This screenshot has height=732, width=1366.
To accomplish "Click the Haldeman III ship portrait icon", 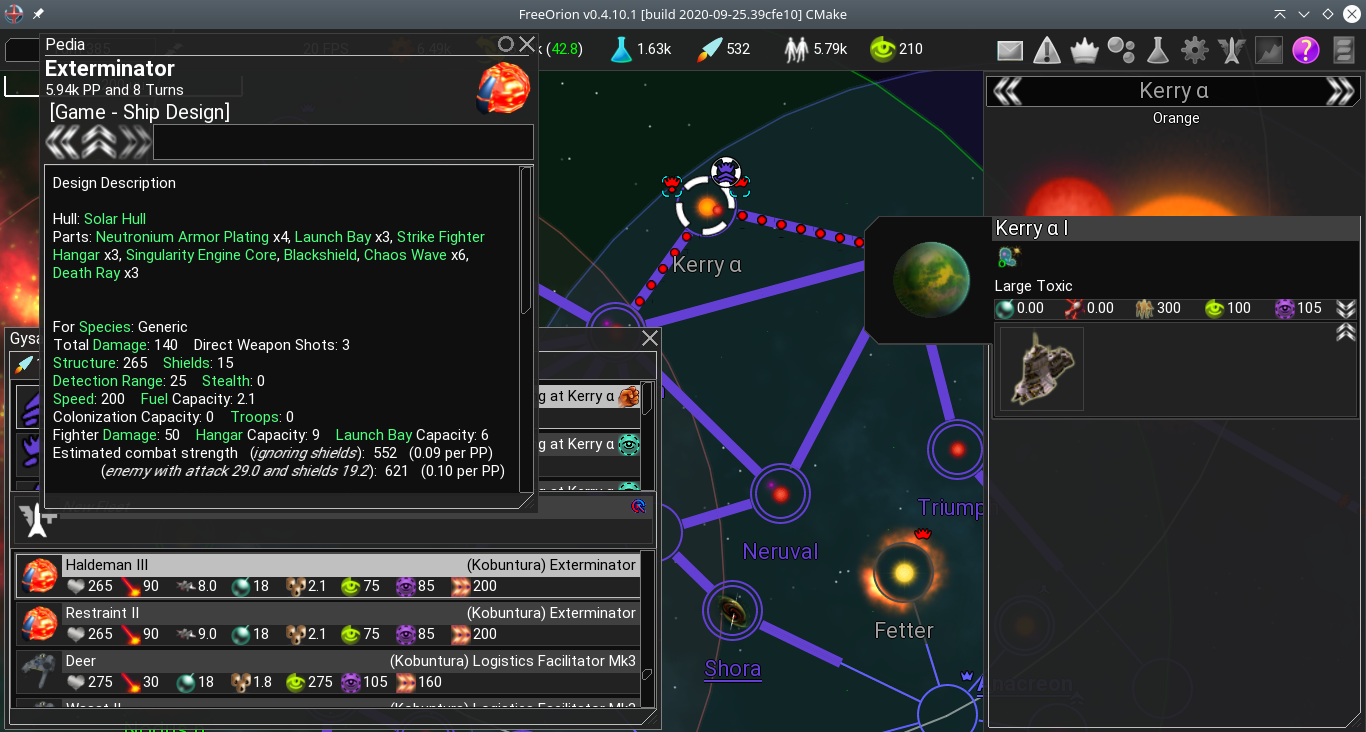I will tap(39, 574).
